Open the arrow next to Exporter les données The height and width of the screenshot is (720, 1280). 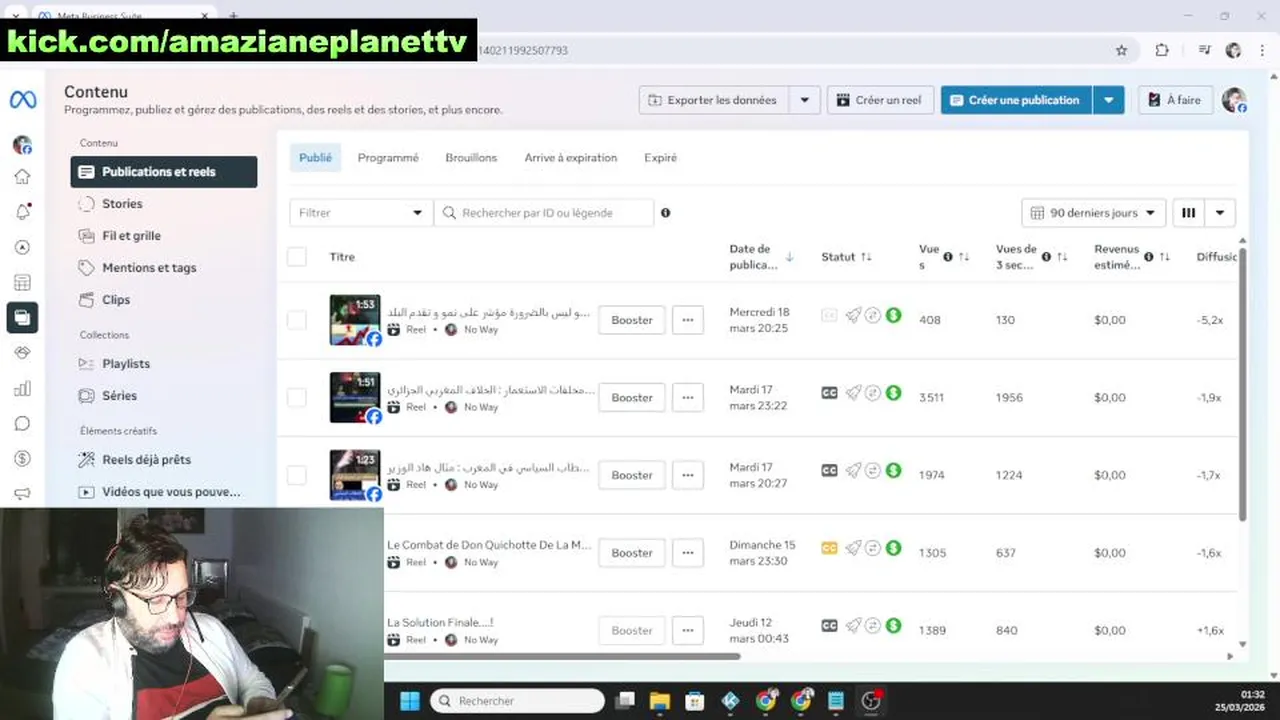tap(805, 100)
